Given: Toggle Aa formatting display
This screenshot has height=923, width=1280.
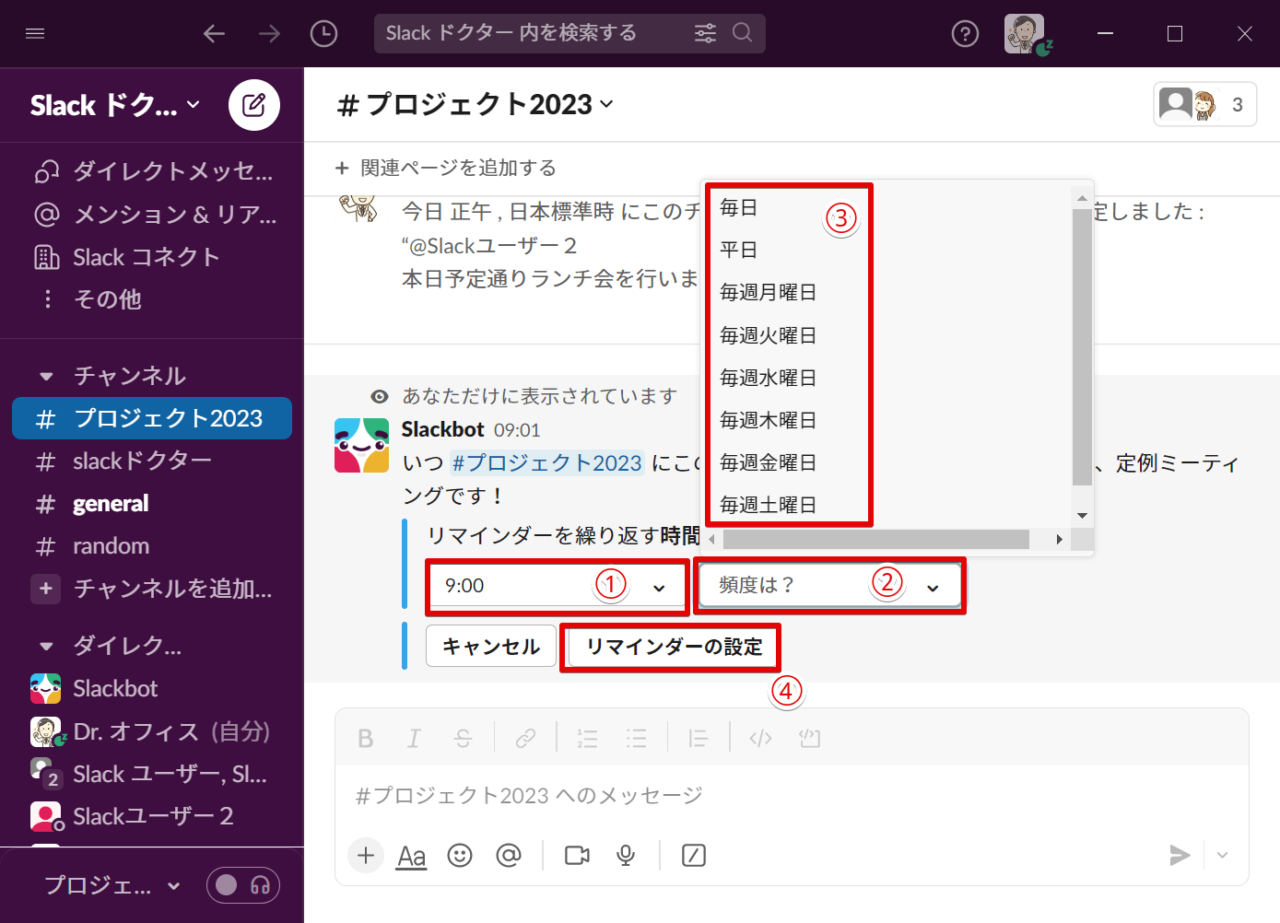Looking at the screenshot, I should coord(412,856).
